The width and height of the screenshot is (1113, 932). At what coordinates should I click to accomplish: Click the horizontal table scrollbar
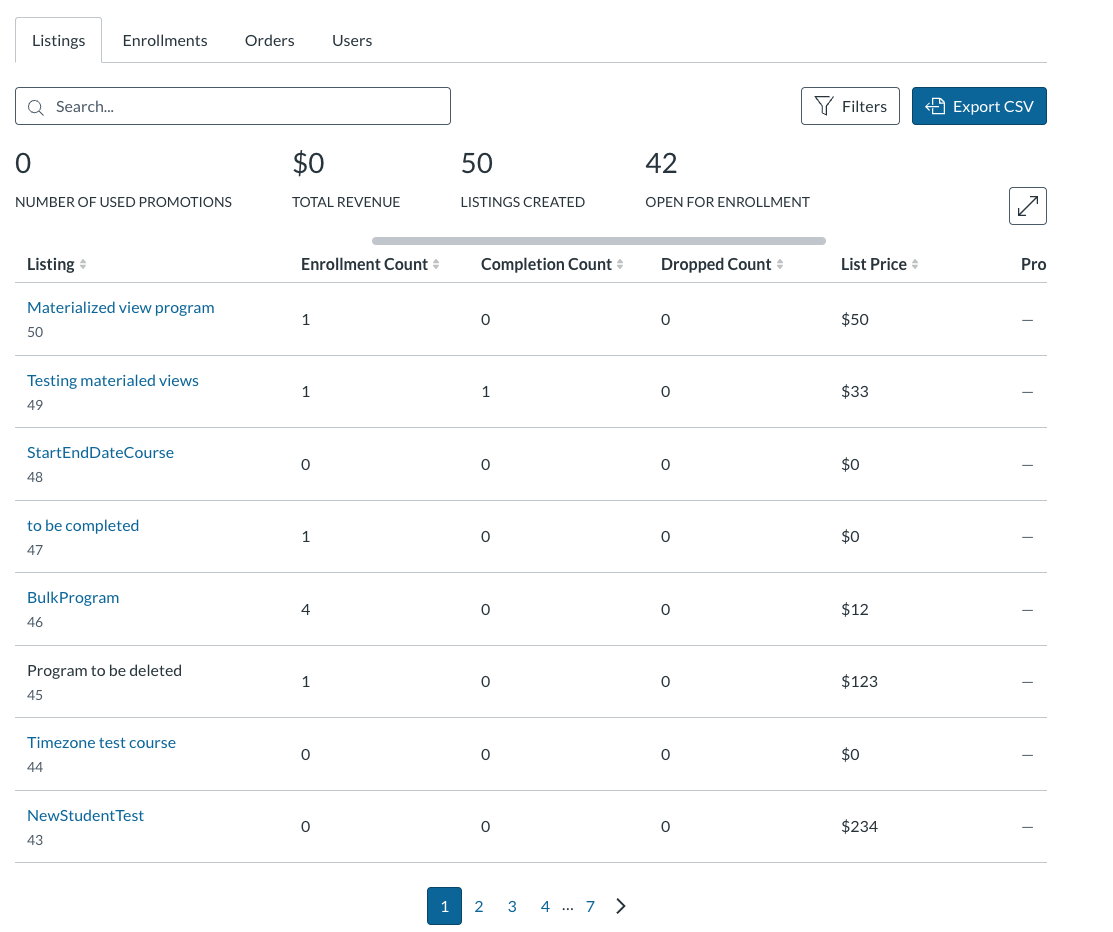tap(598, 241)
